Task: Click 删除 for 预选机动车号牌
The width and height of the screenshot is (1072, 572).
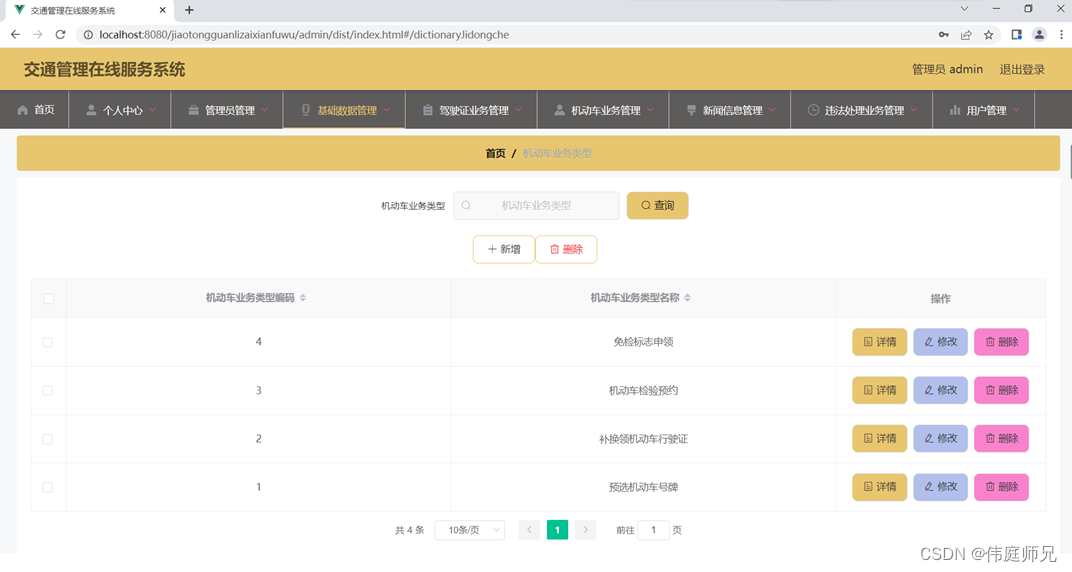Action: 1002,488
